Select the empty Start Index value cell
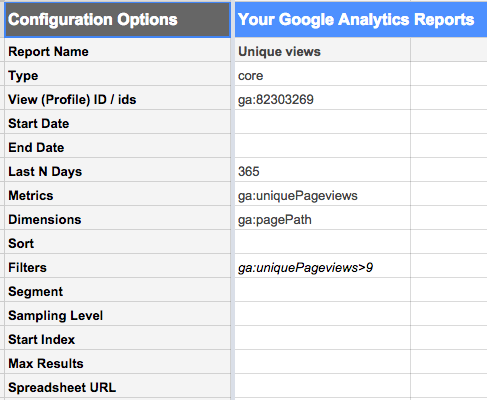The image size is (487, 400). (x=322, y=338)
